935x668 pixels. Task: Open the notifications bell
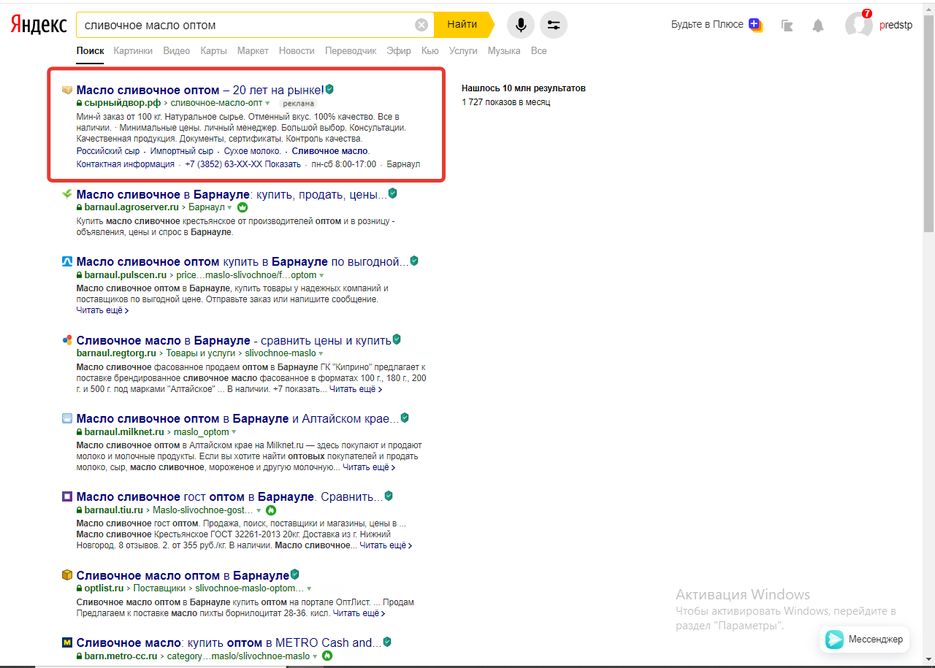(818, 25)
